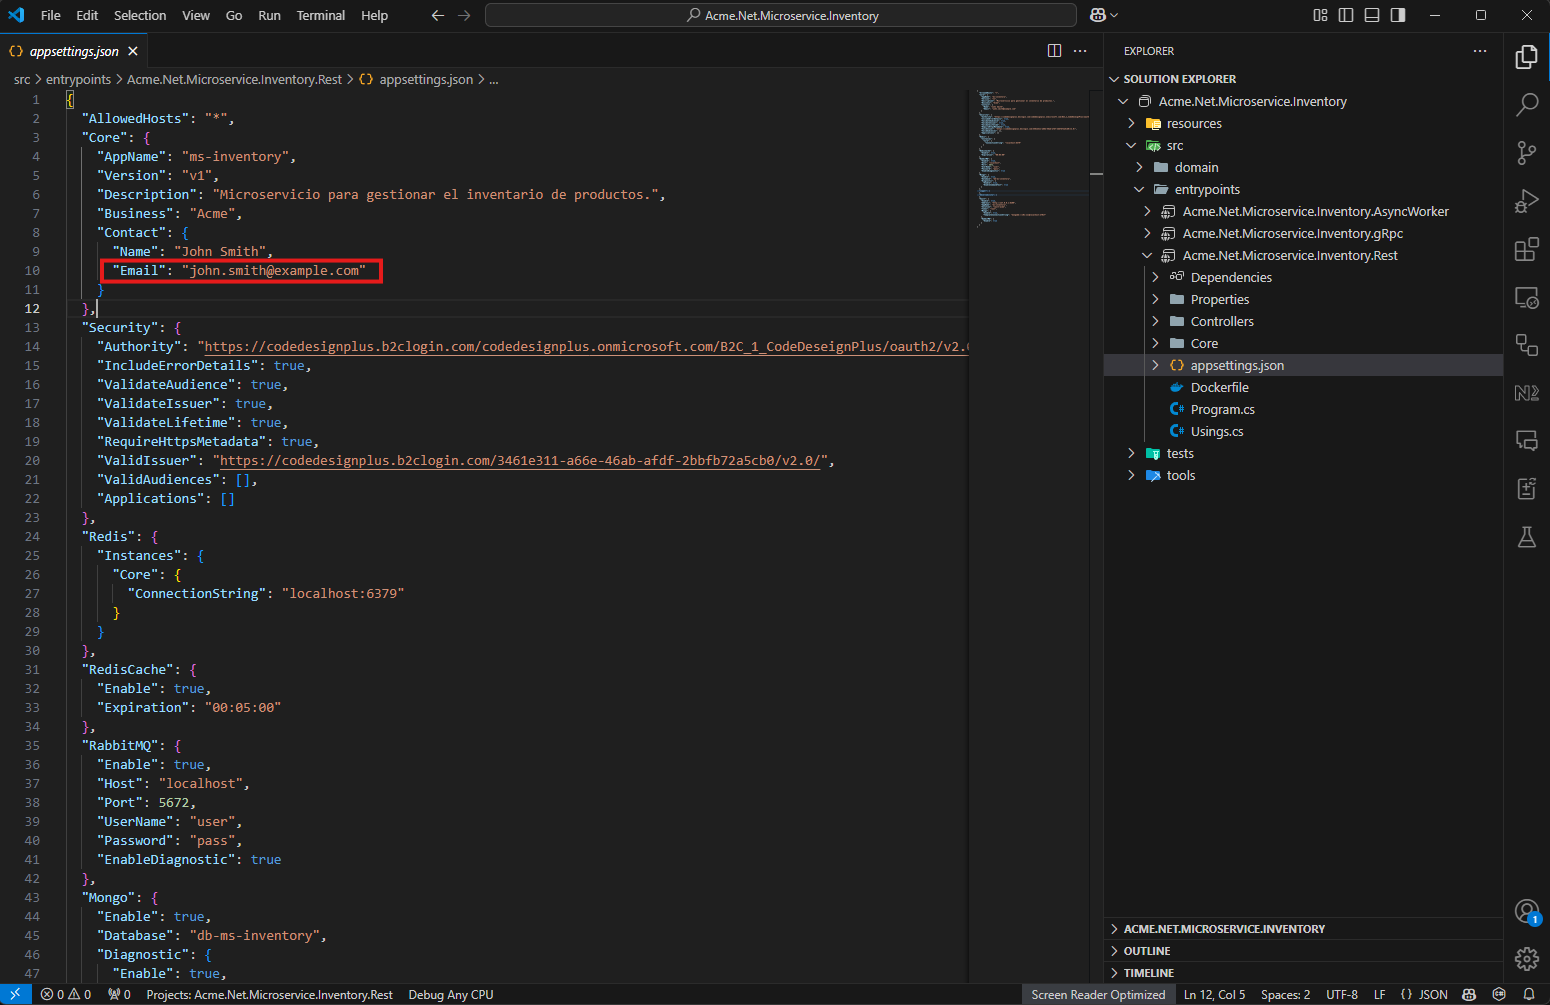Open the Explorer view in activity bar
This screenshot has width=1550, height=1005.
point(1526,57)
